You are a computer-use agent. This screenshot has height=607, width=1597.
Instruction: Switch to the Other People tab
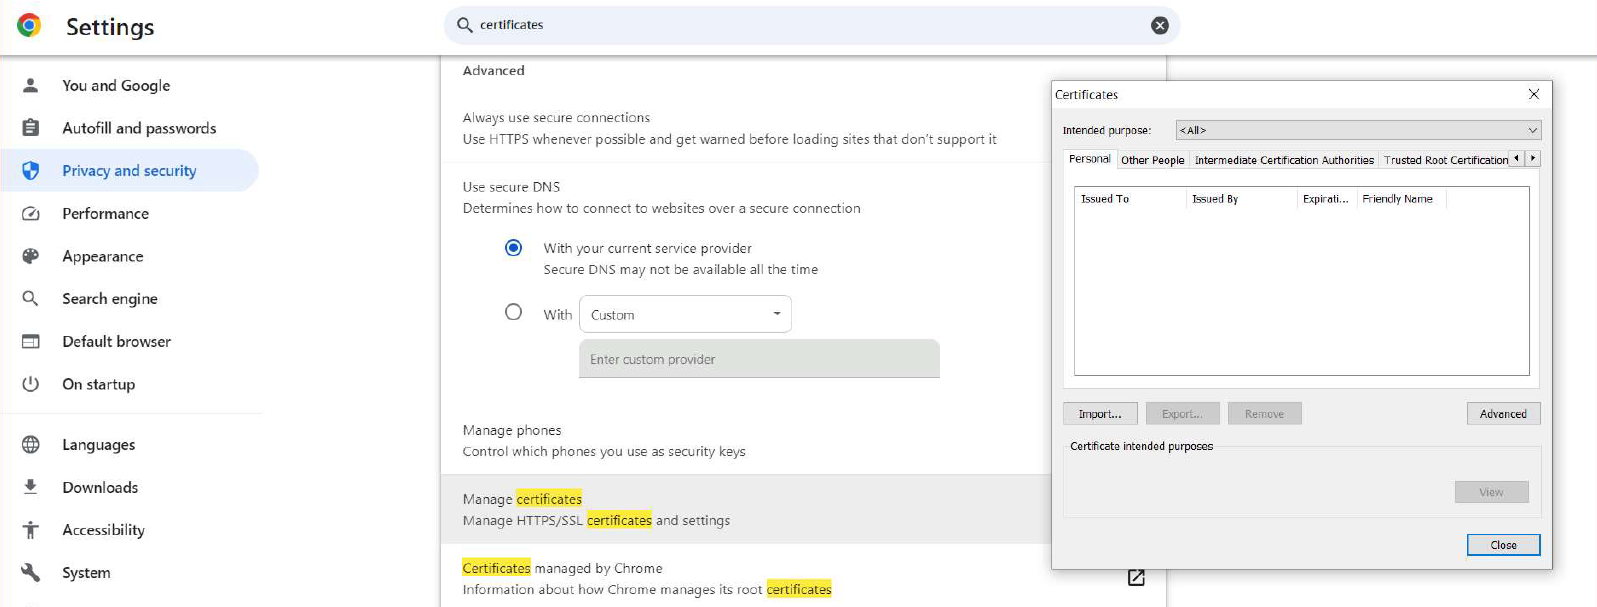1152,160
